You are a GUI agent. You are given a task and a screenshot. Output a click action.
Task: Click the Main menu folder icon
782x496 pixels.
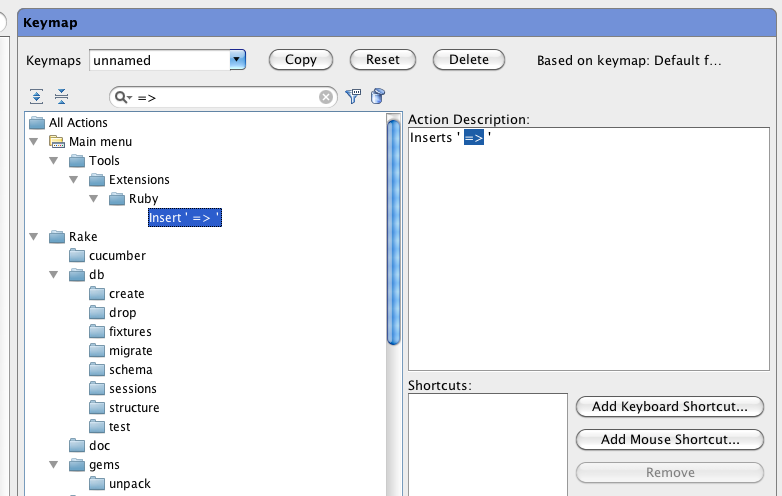57,142
